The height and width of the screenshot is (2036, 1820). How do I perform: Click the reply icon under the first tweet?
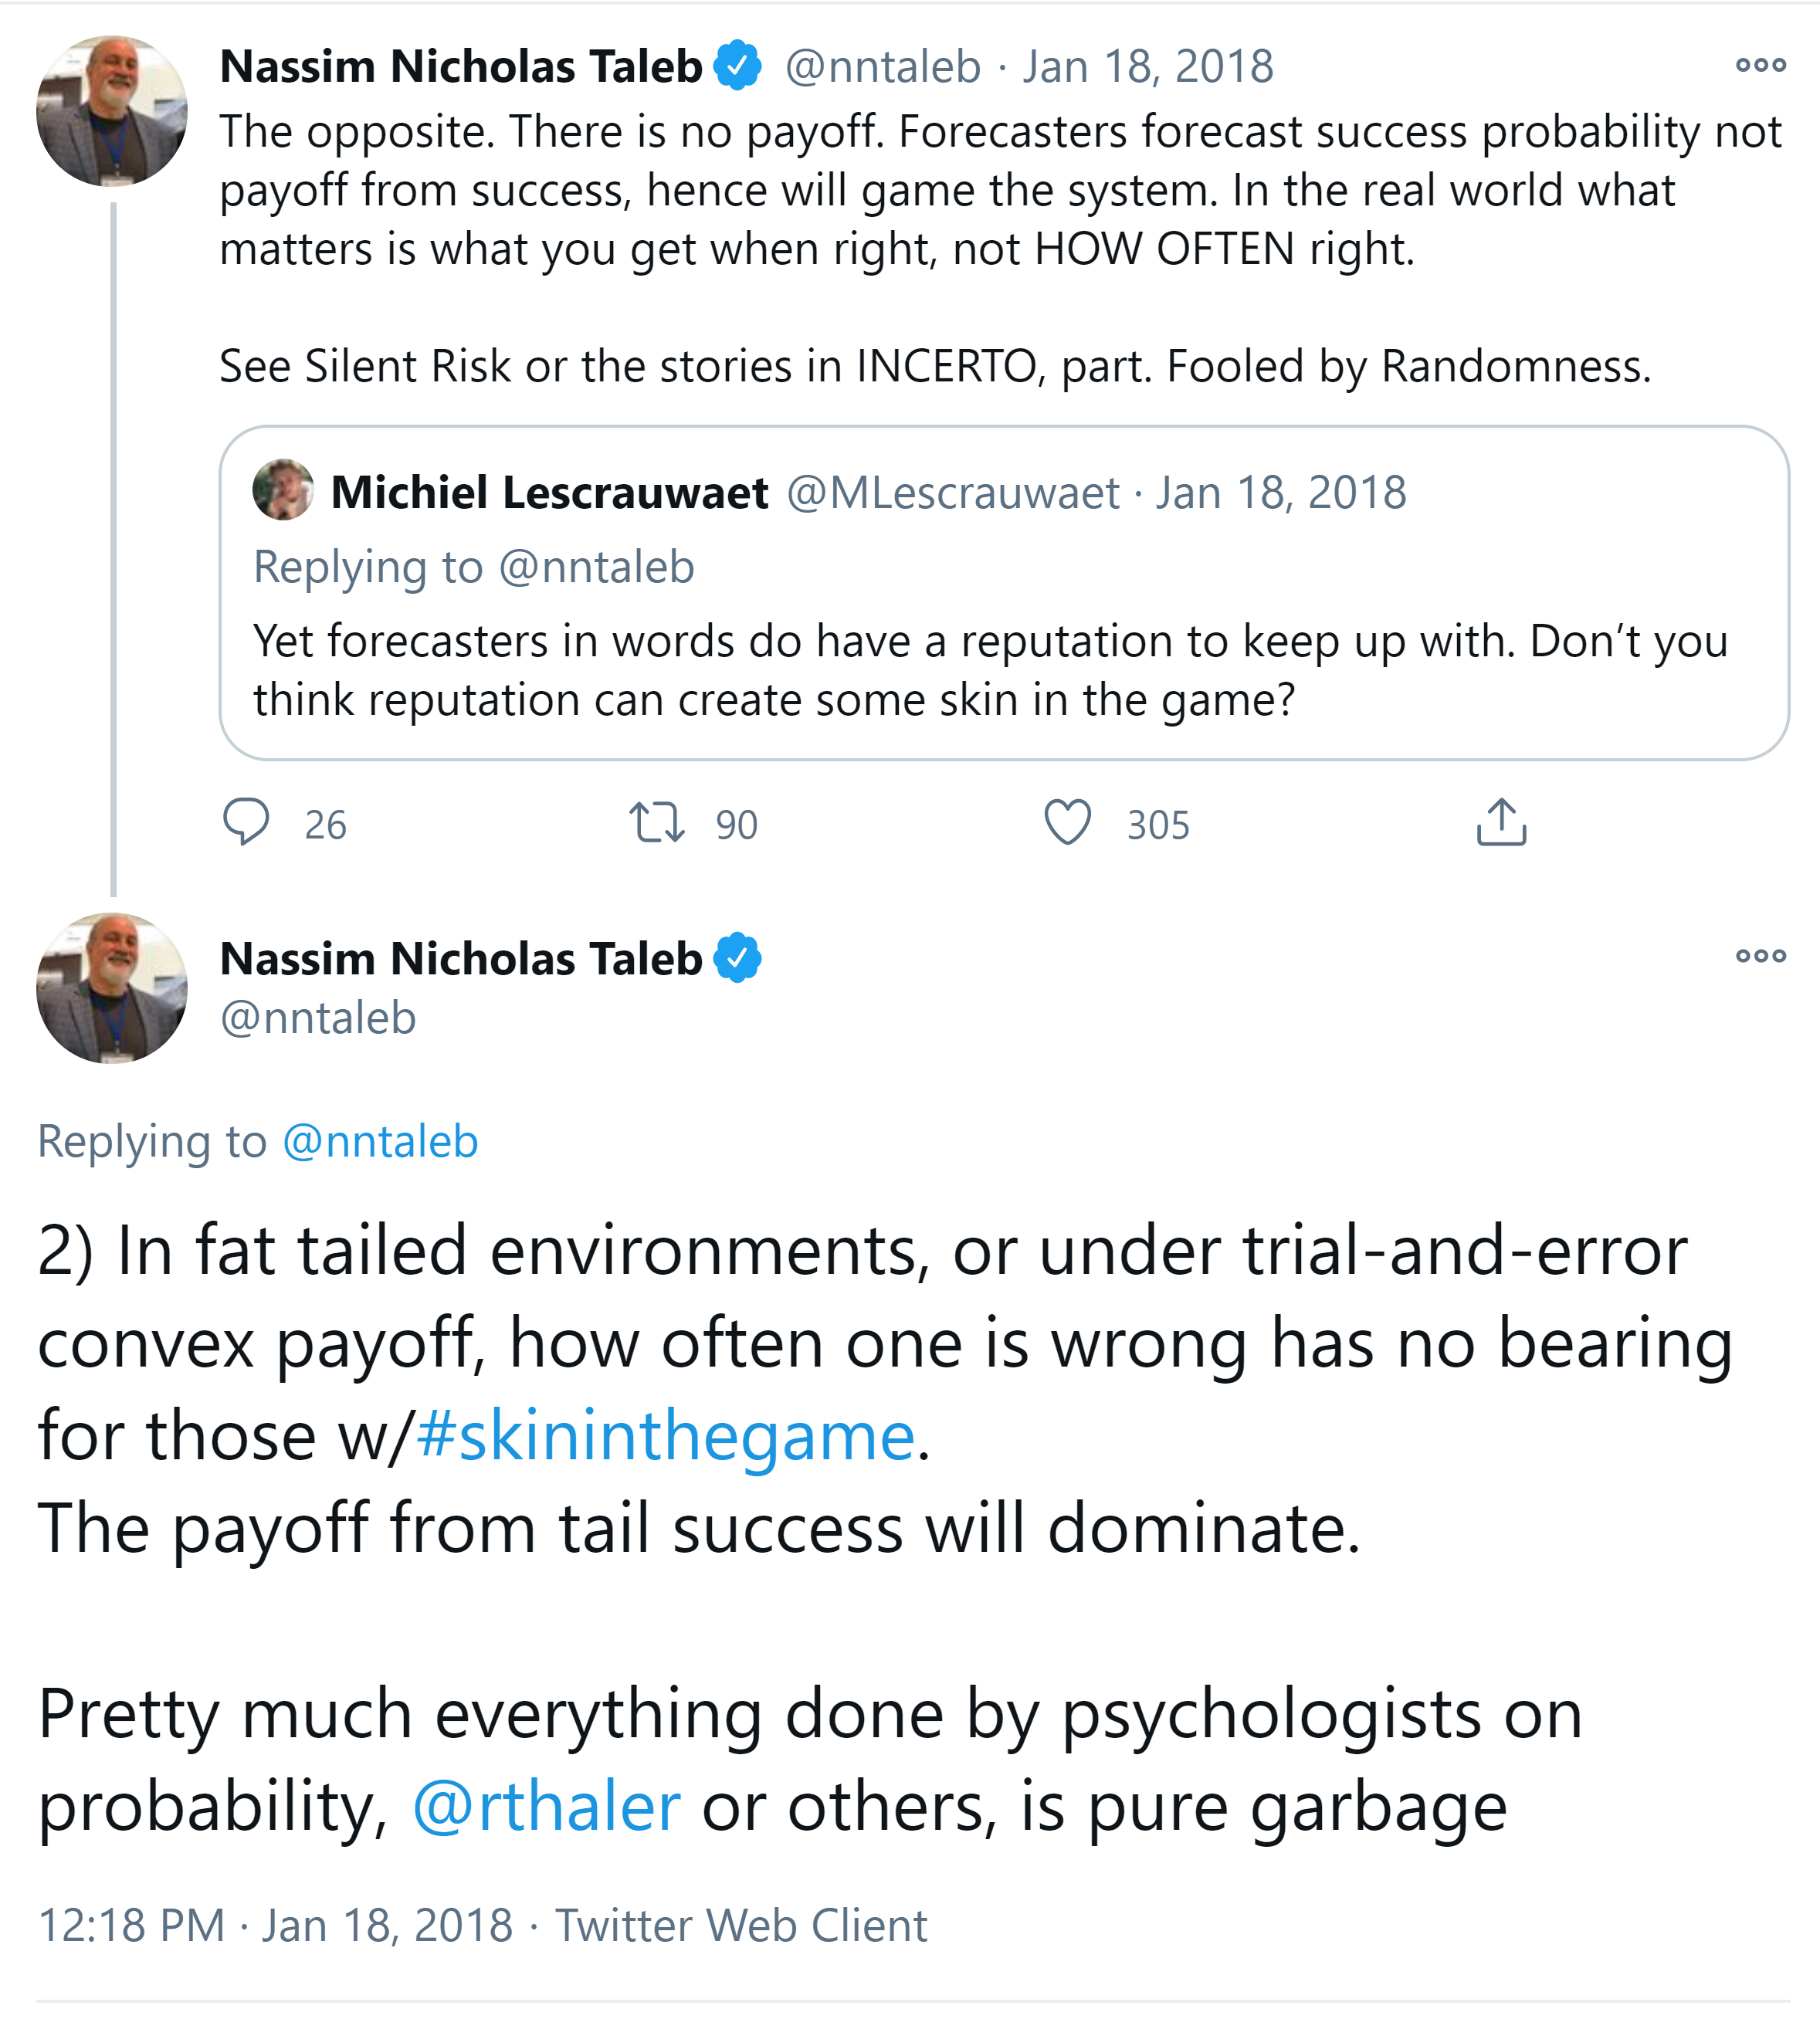pyautogui.click(x=246, y=822)
